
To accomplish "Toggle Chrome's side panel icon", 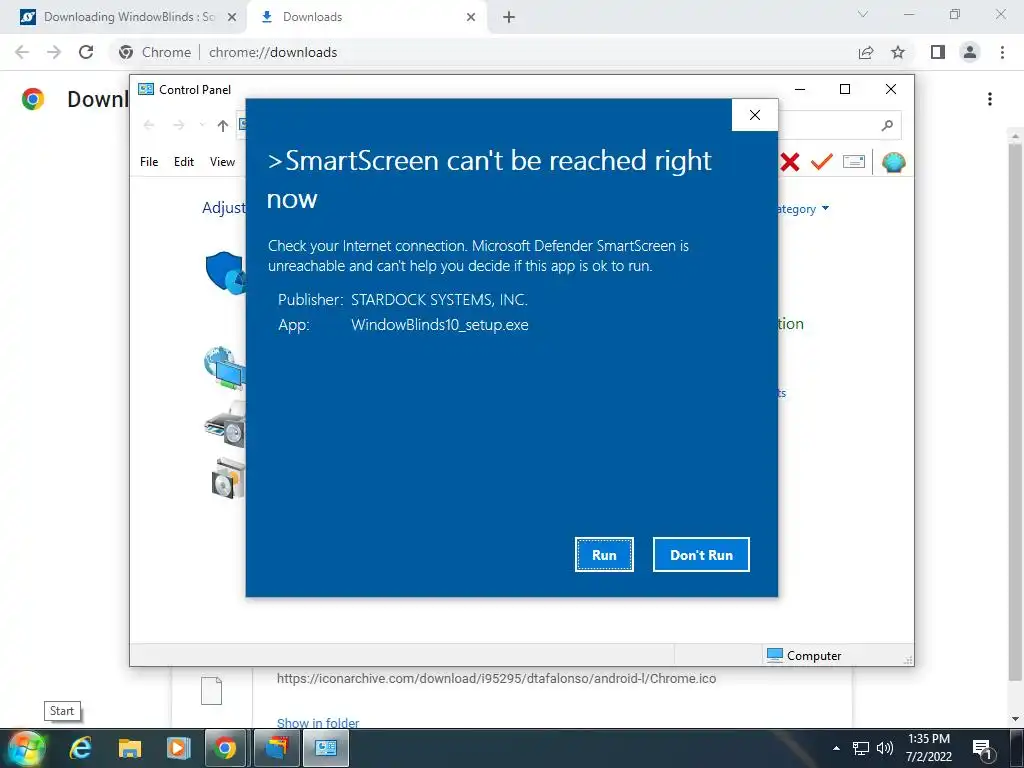I will click(938, 52).
